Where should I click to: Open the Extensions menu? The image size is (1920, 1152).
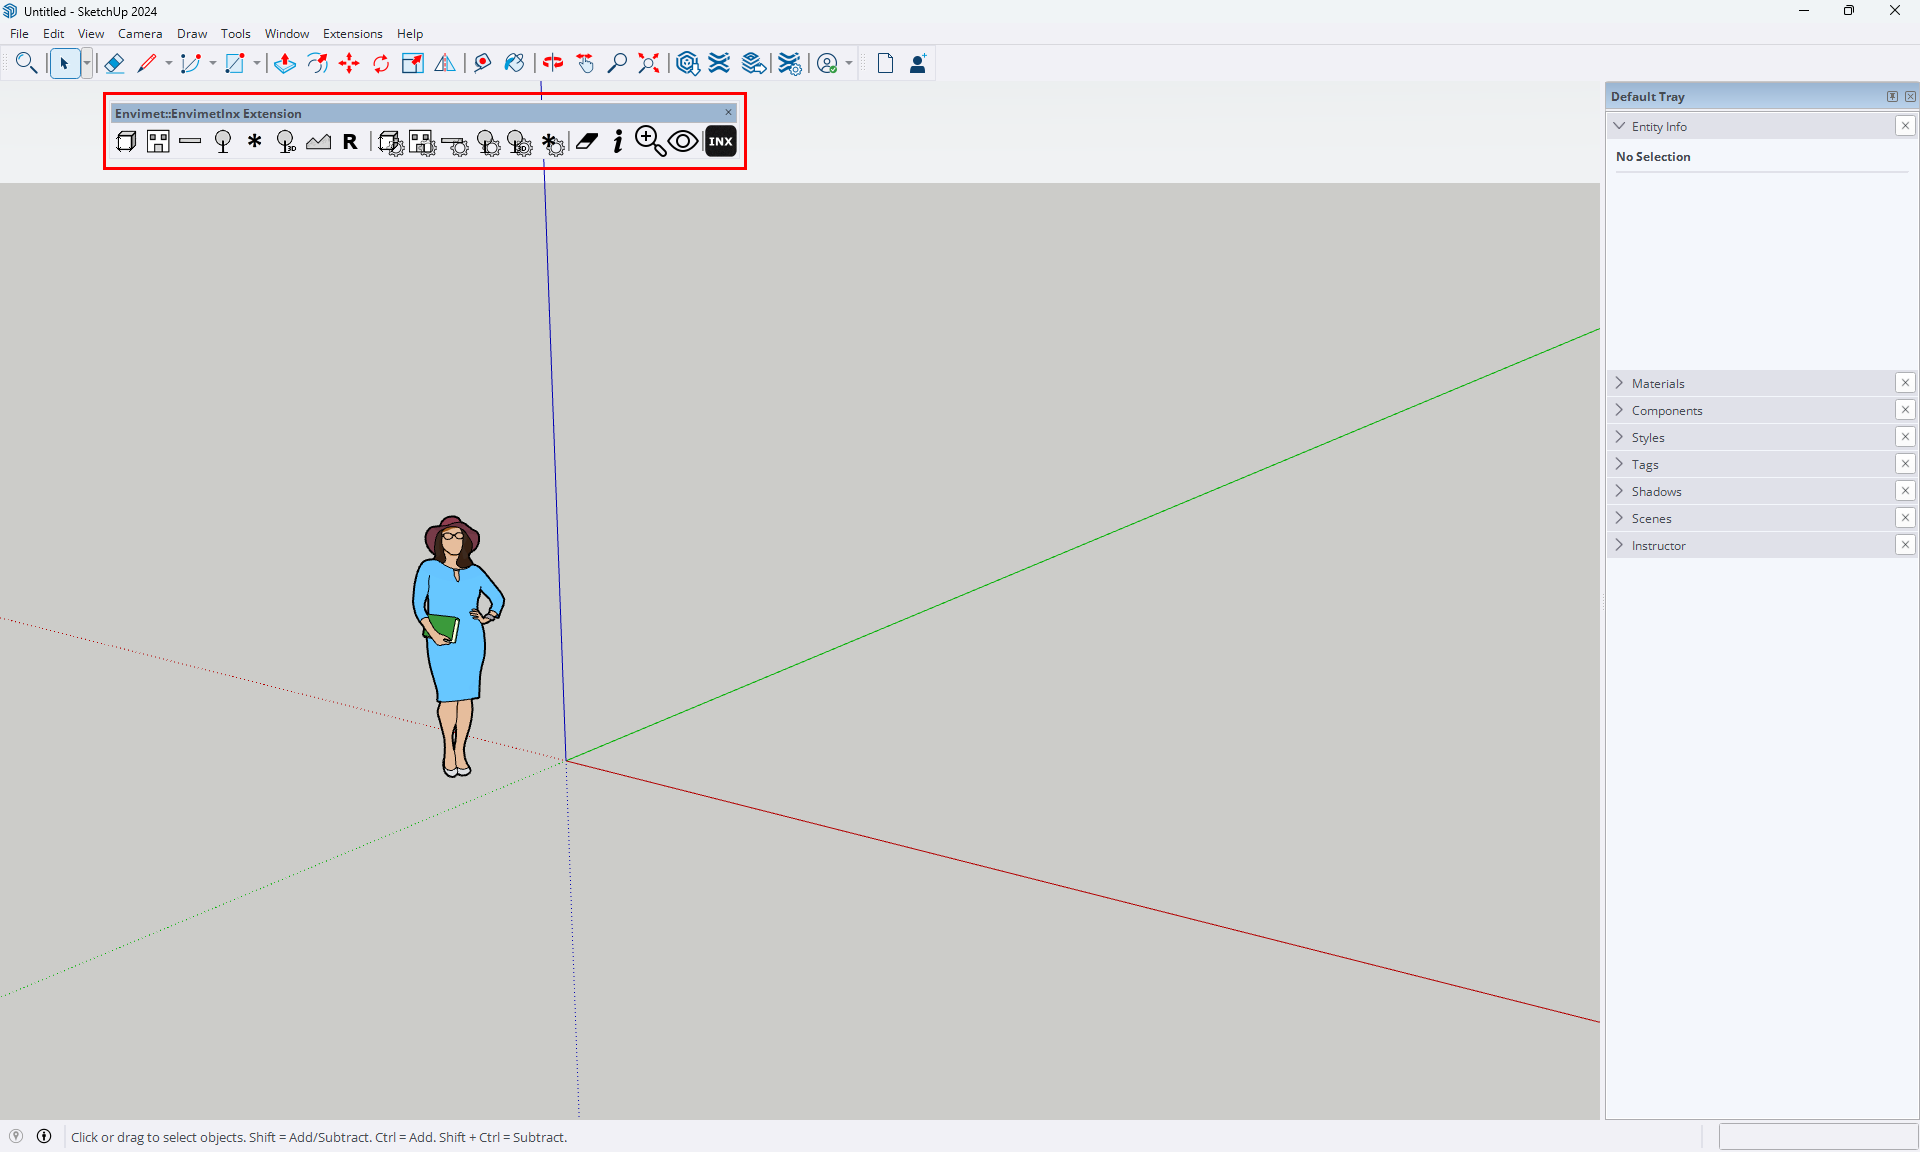[x=352, y=34]
